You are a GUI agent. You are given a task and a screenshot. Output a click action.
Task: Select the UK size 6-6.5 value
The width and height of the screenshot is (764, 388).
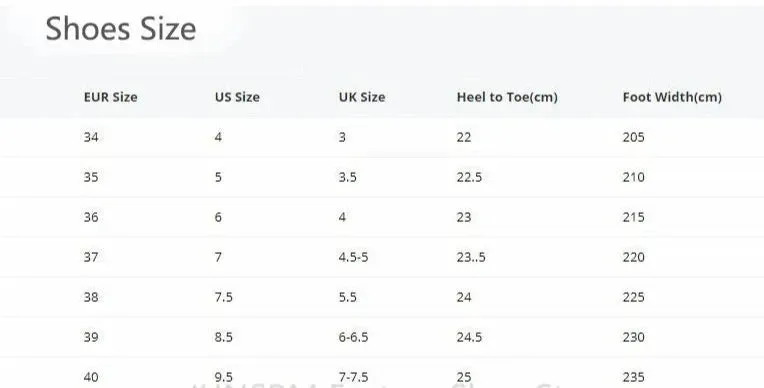point(354,337)
